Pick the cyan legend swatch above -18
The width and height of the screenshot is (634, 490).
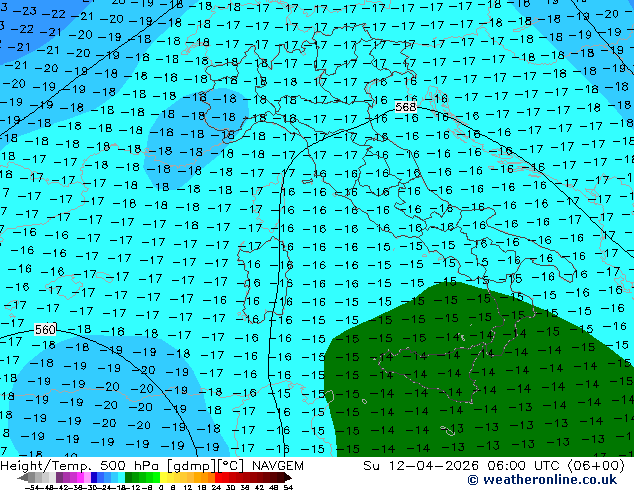point(121,477)
